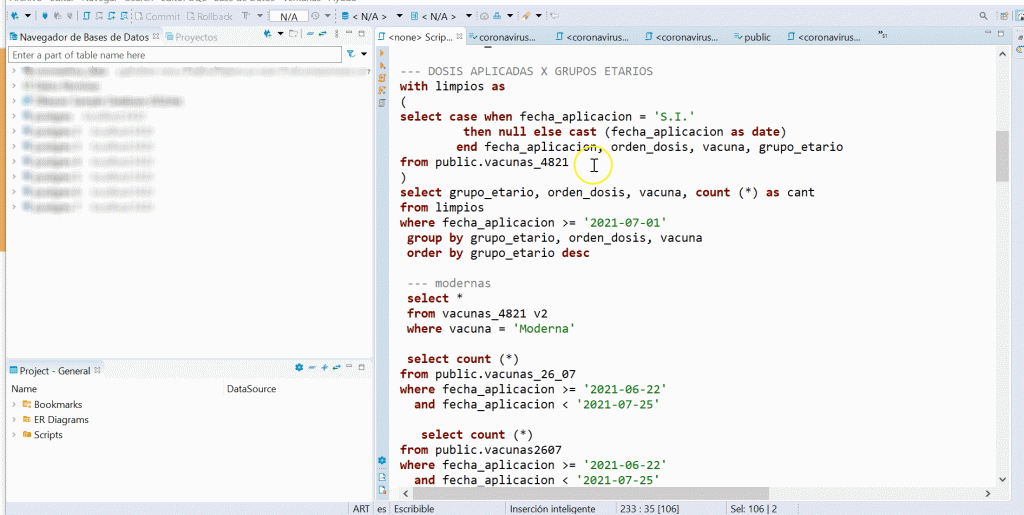Click the Recent SQL script toolbar icon
Image resolution: width=1024 pixels, height=515 pixels.
[124, 16]
